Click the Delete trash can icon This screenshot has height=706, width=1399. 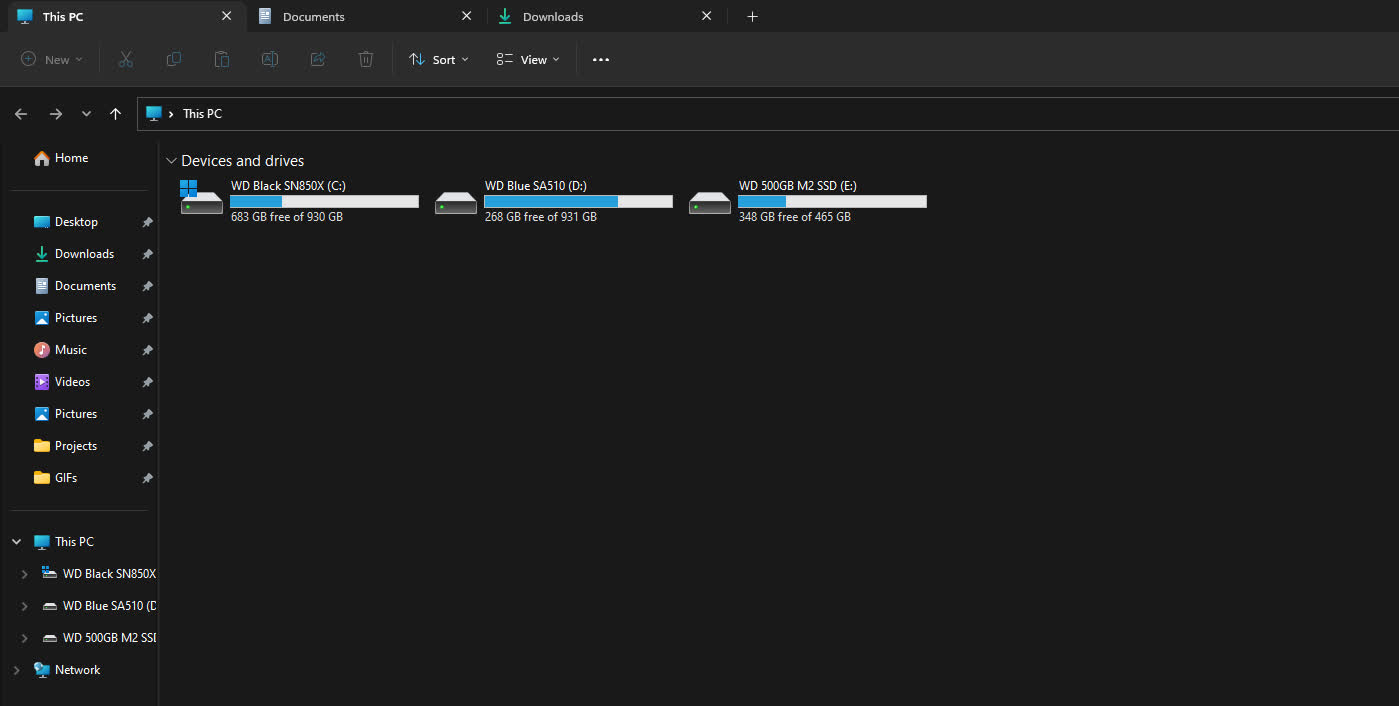tap(366, 60)
